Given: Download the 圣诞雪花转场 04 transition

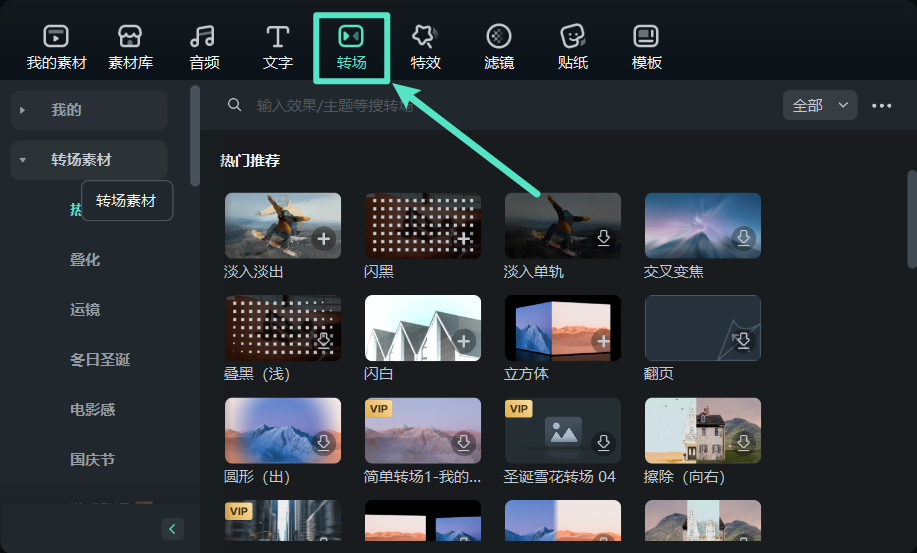Looking at the screenshot, I should (604, 443).
